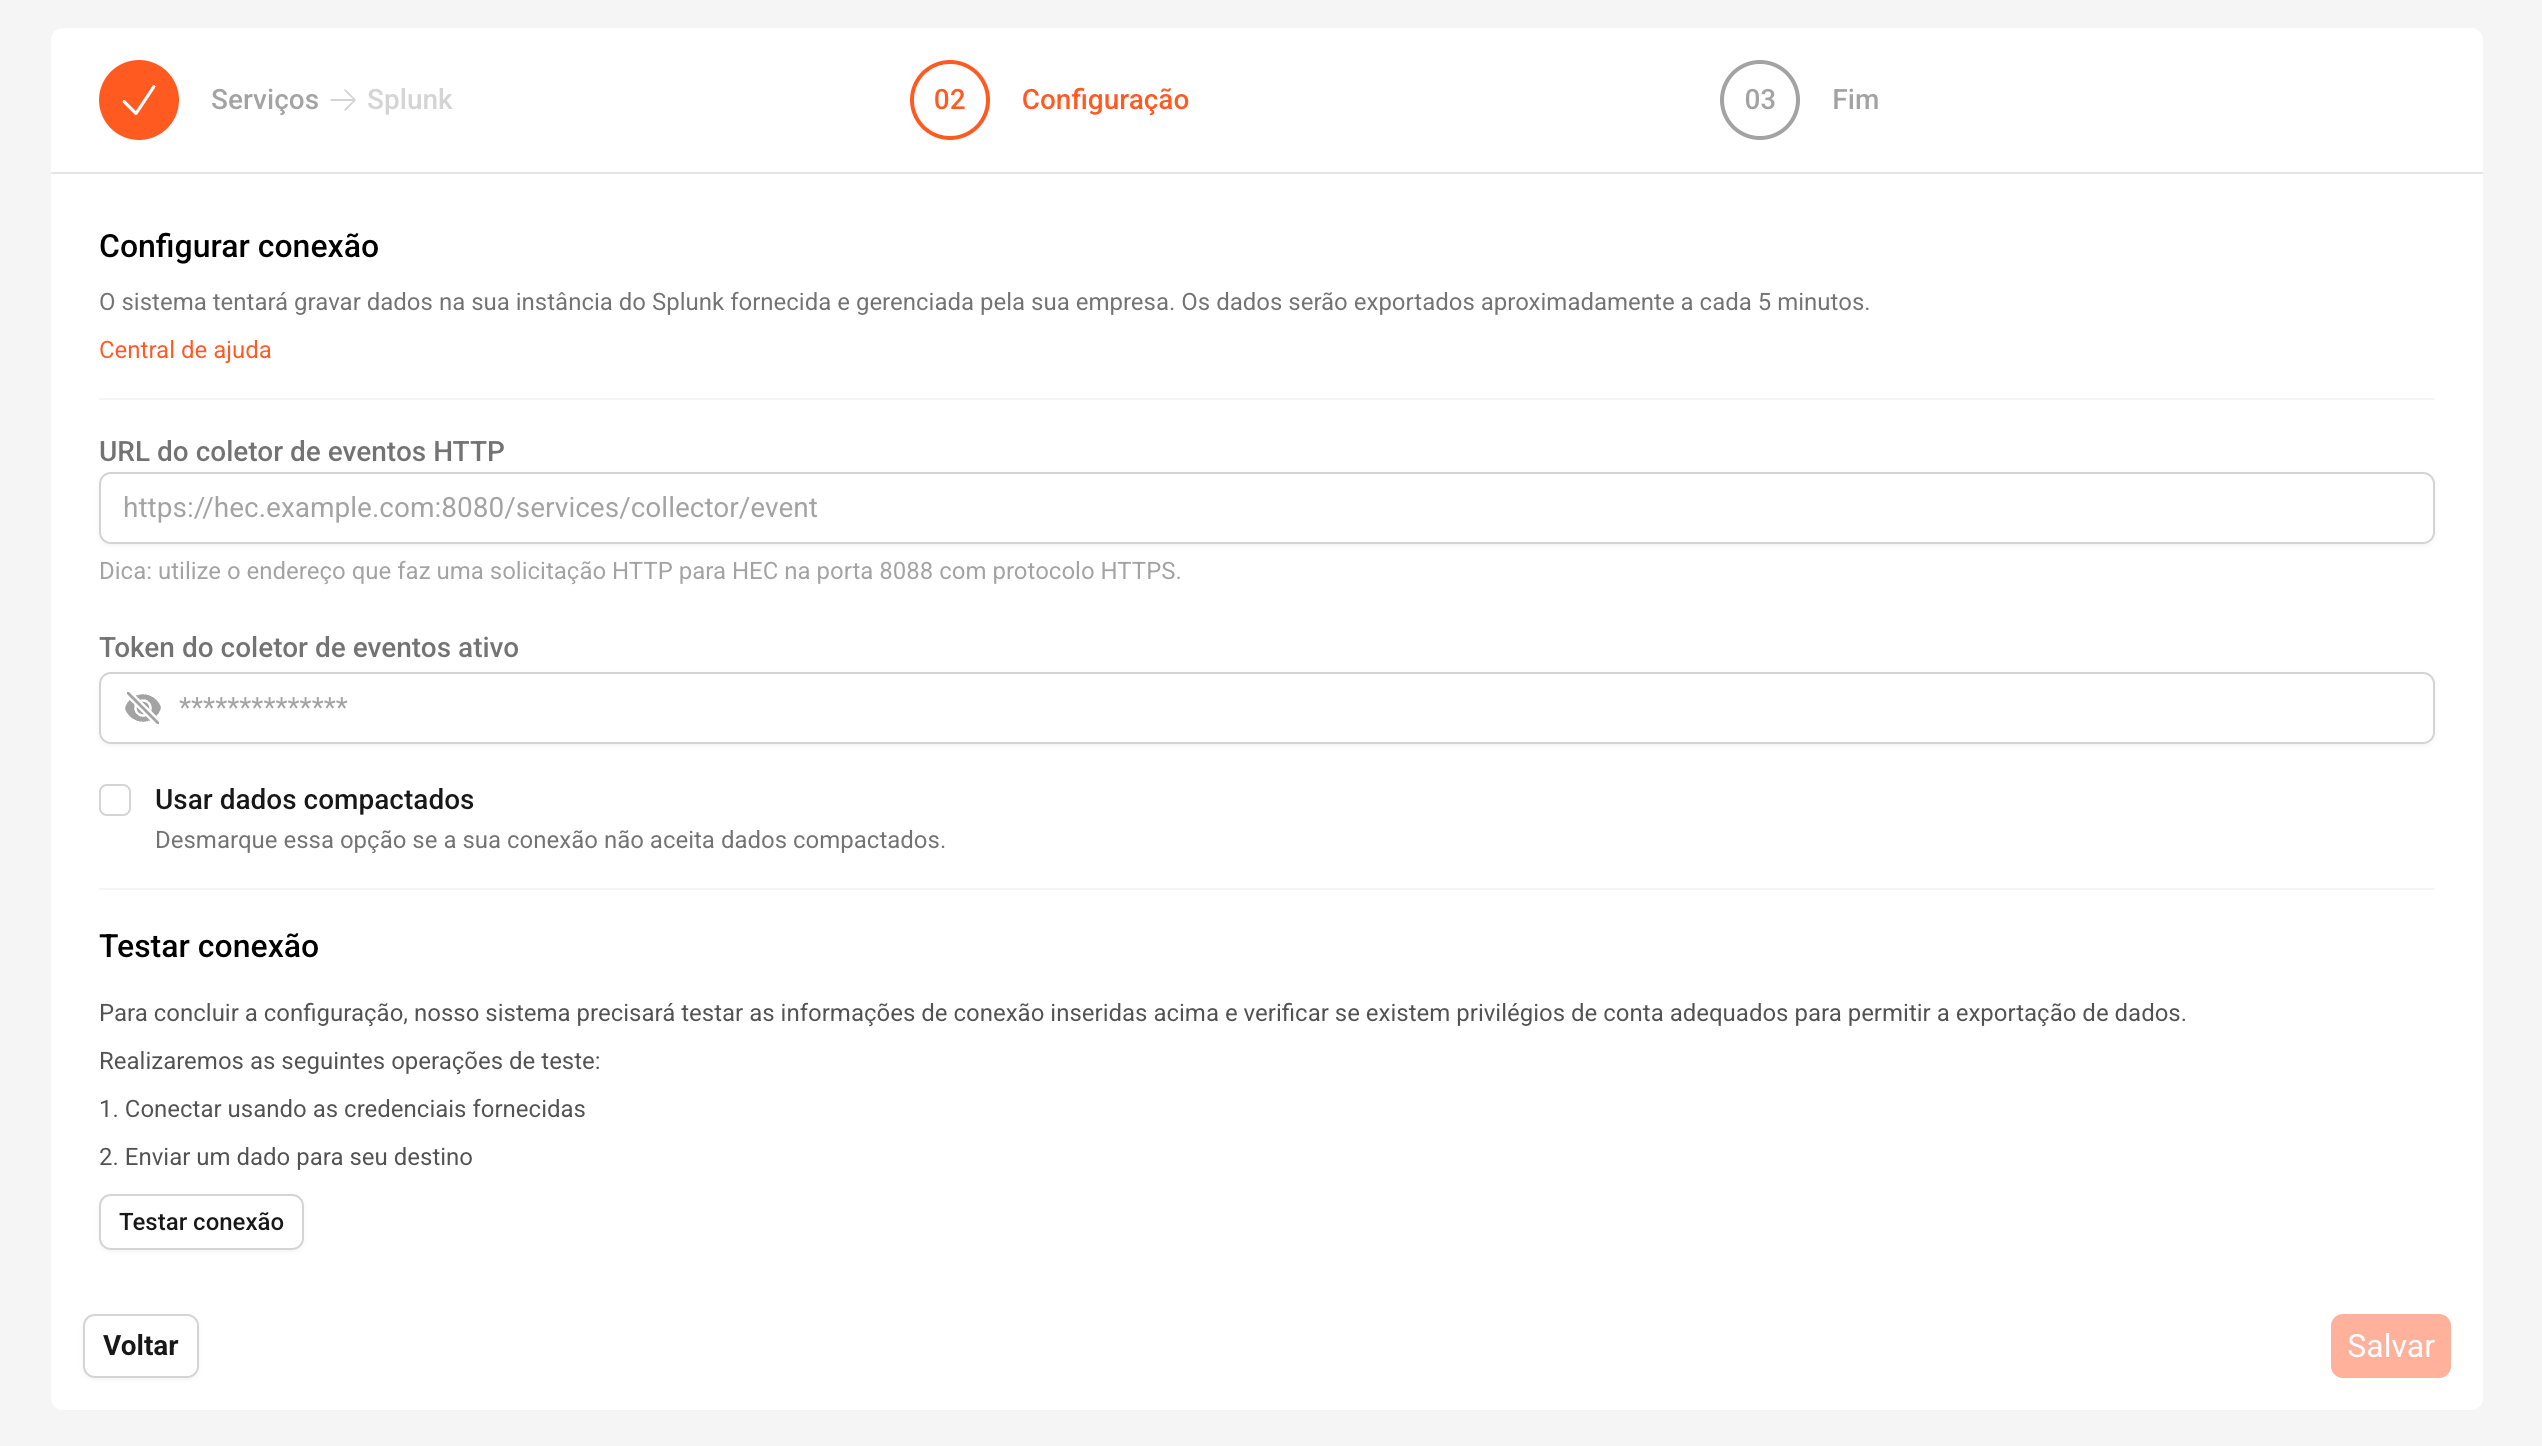Click the Configurar conexão heading
Viewport: 2542px width, 1446px height.
tap(239, 246)
